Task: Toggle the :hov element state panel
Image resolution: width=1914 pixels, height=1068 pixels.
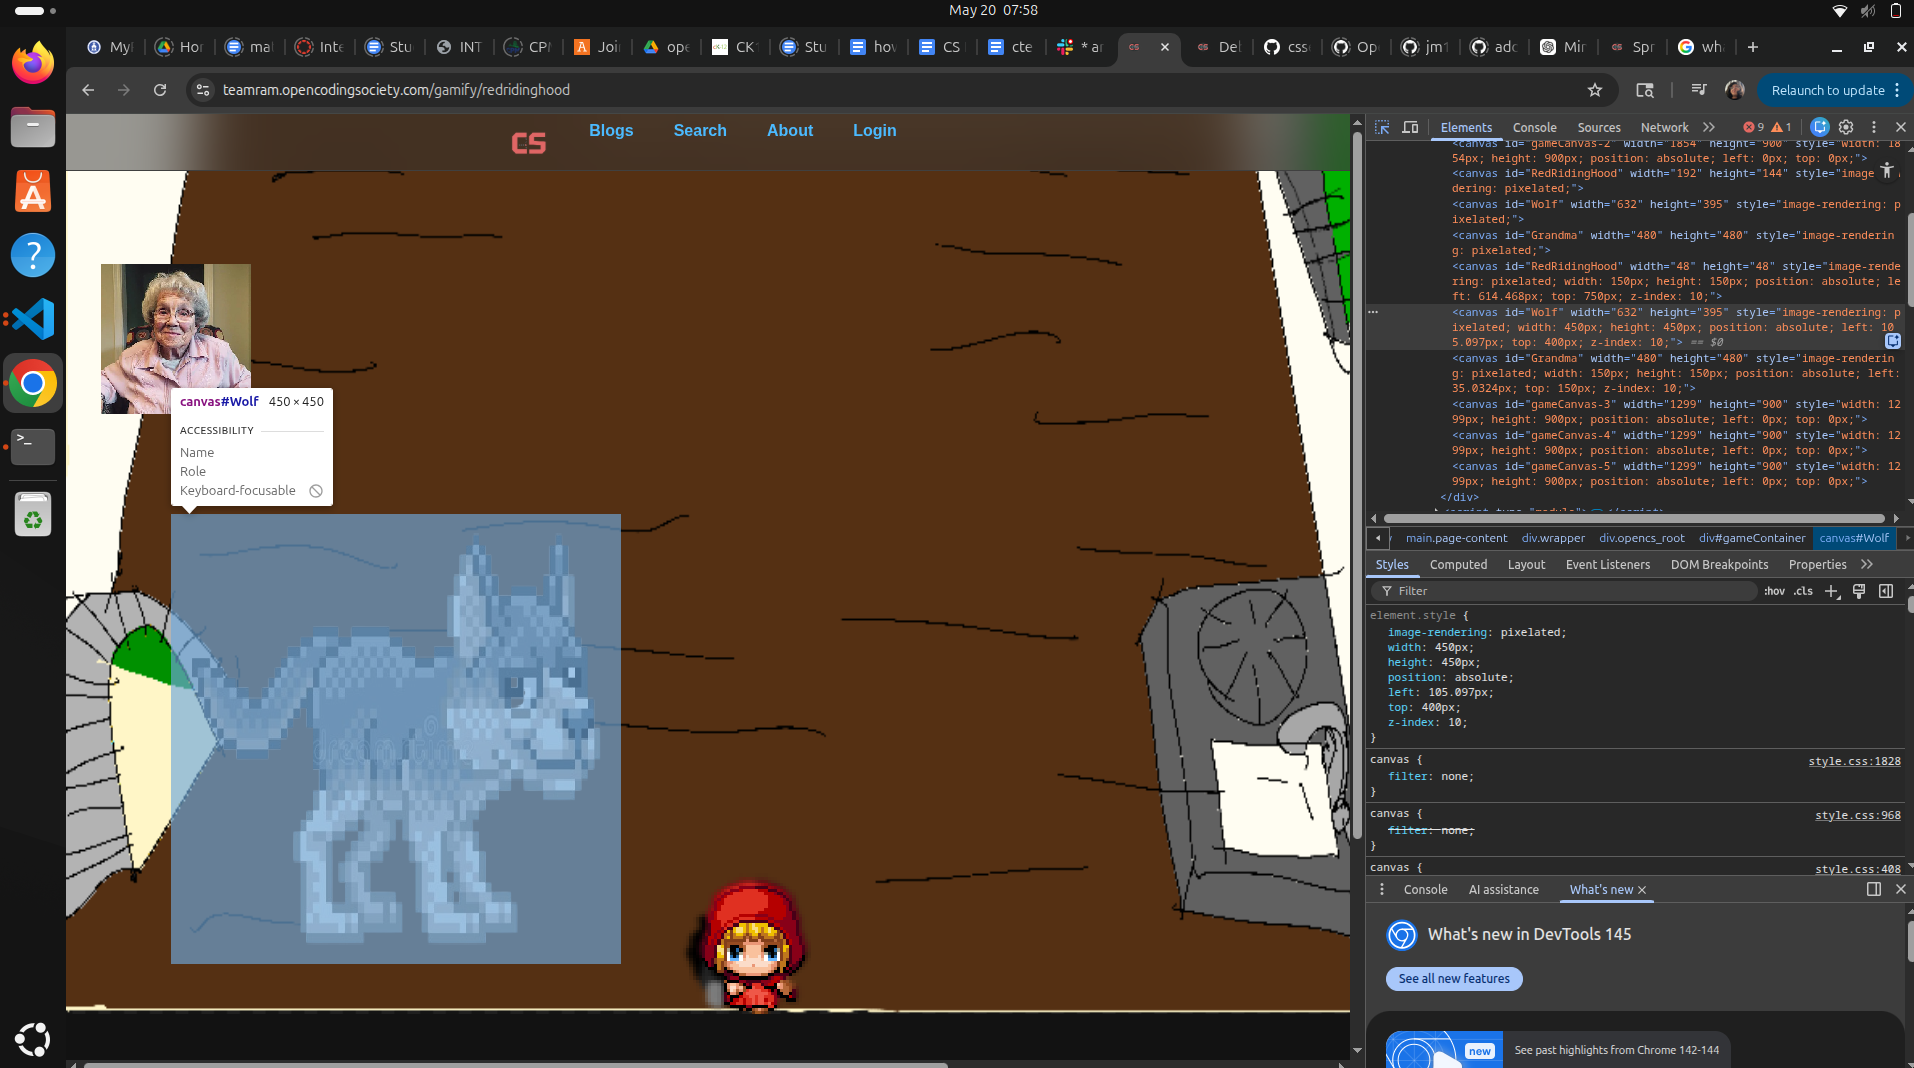Action: [x=1774, y=591]
